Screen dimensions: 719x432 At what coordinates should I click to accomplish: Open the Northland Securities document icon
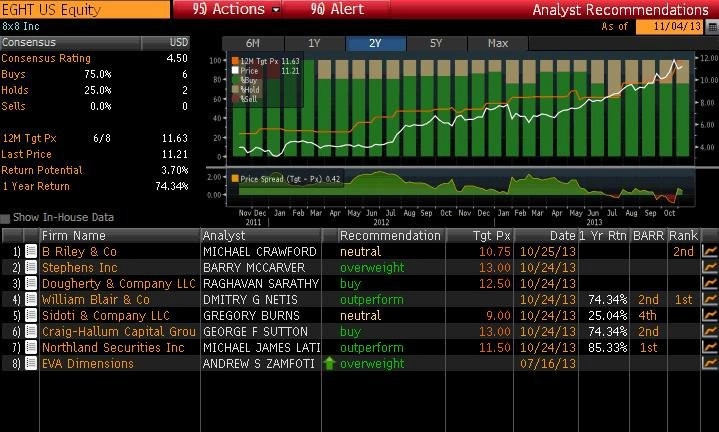click(x=31, y=348)
